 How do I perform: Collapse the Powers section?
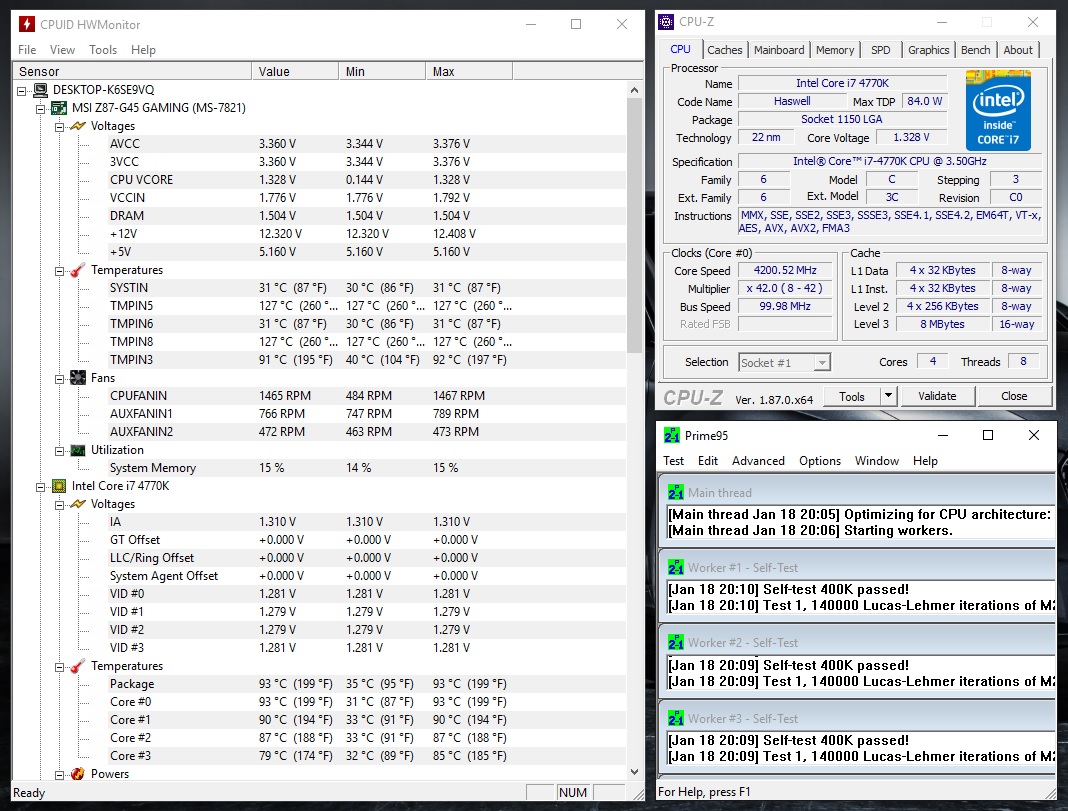coord(60,774)
